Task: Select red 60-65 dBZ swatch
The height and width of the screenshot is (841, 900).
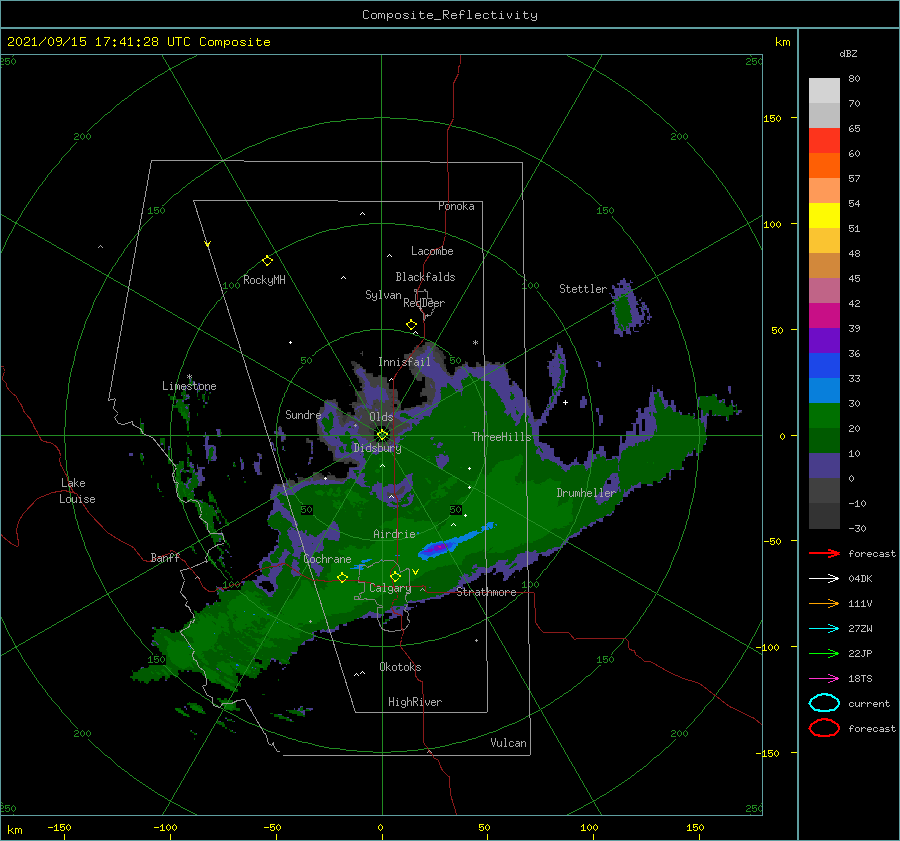Action: tap(824, 141)
